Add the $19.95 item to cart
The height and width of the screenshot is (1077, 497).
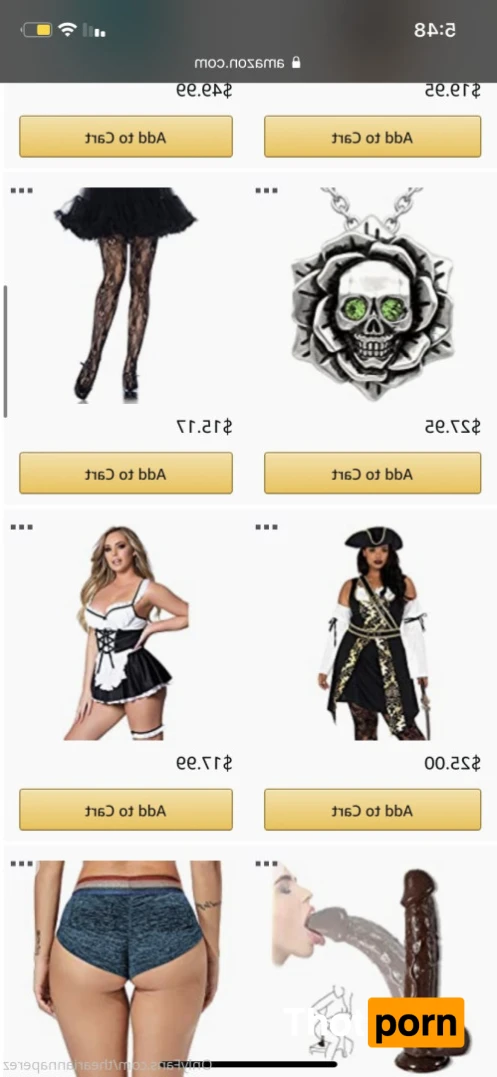pos(372,137)
